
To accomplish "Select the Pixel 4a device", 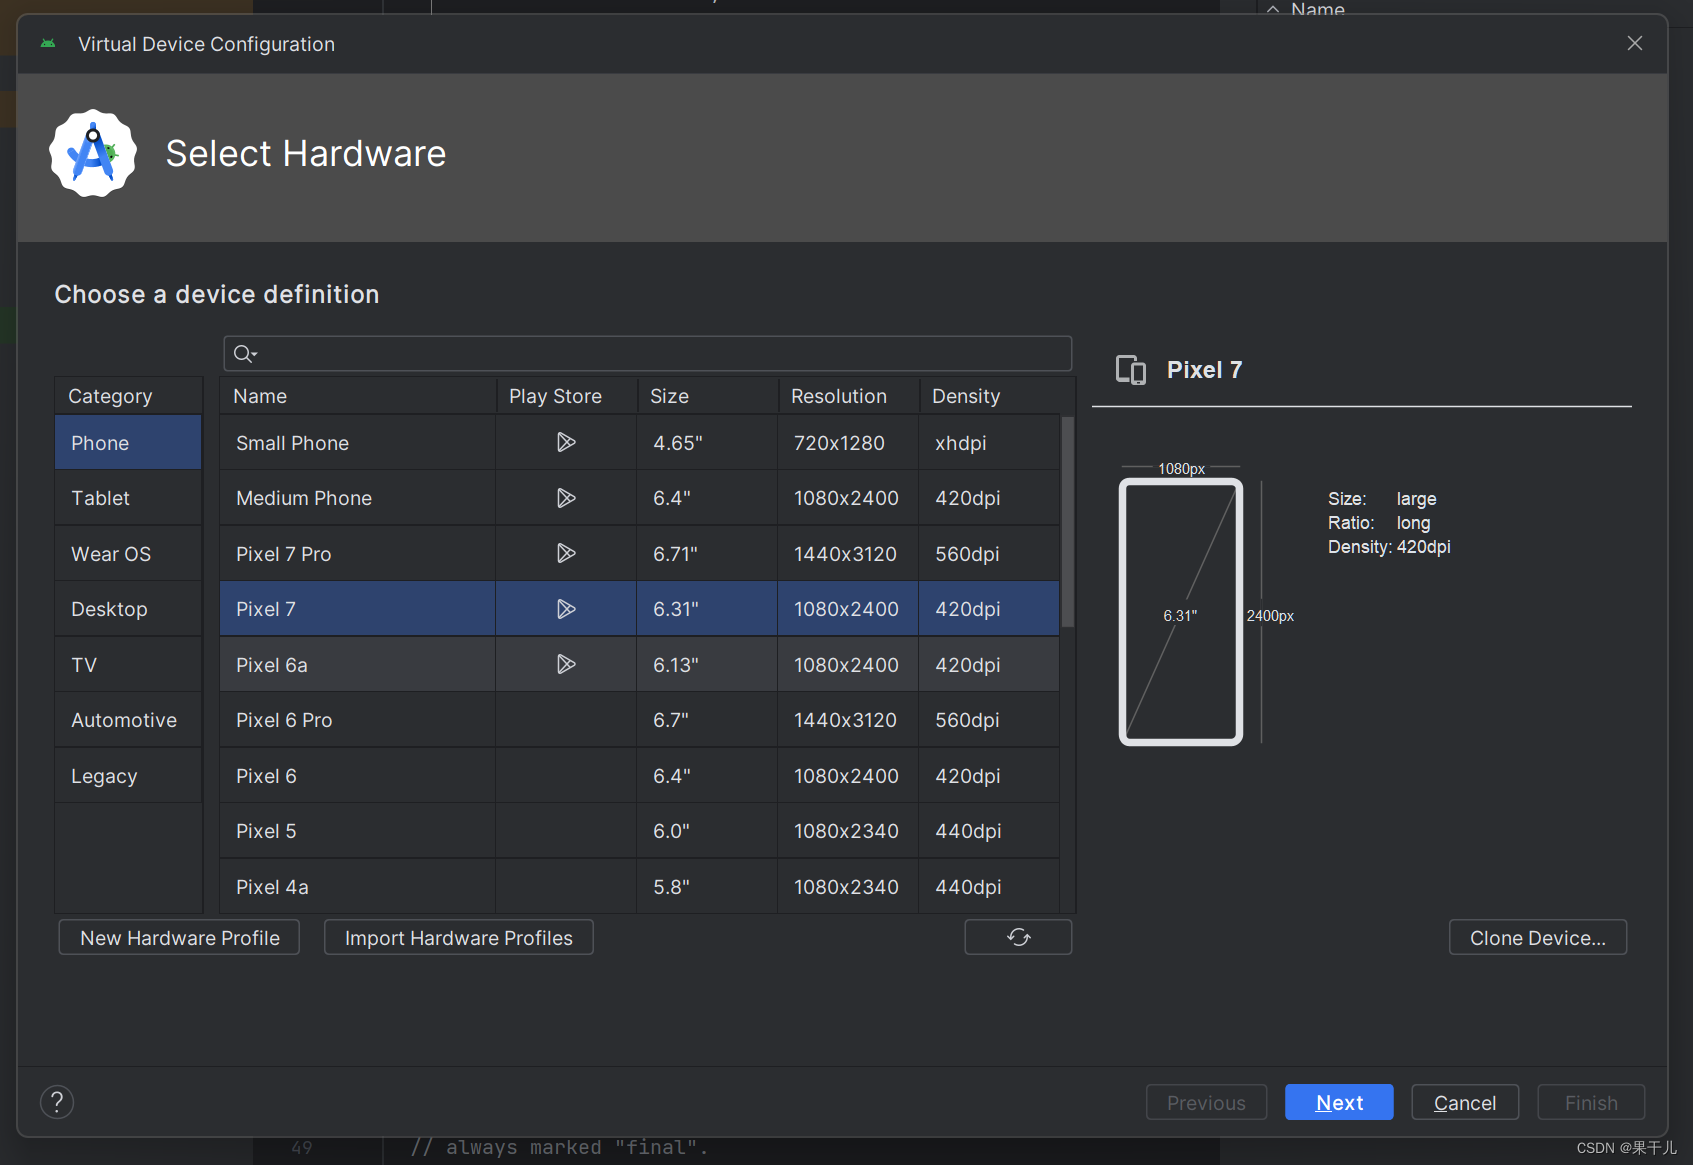I will pyautogui.click(x=272, y=887).
